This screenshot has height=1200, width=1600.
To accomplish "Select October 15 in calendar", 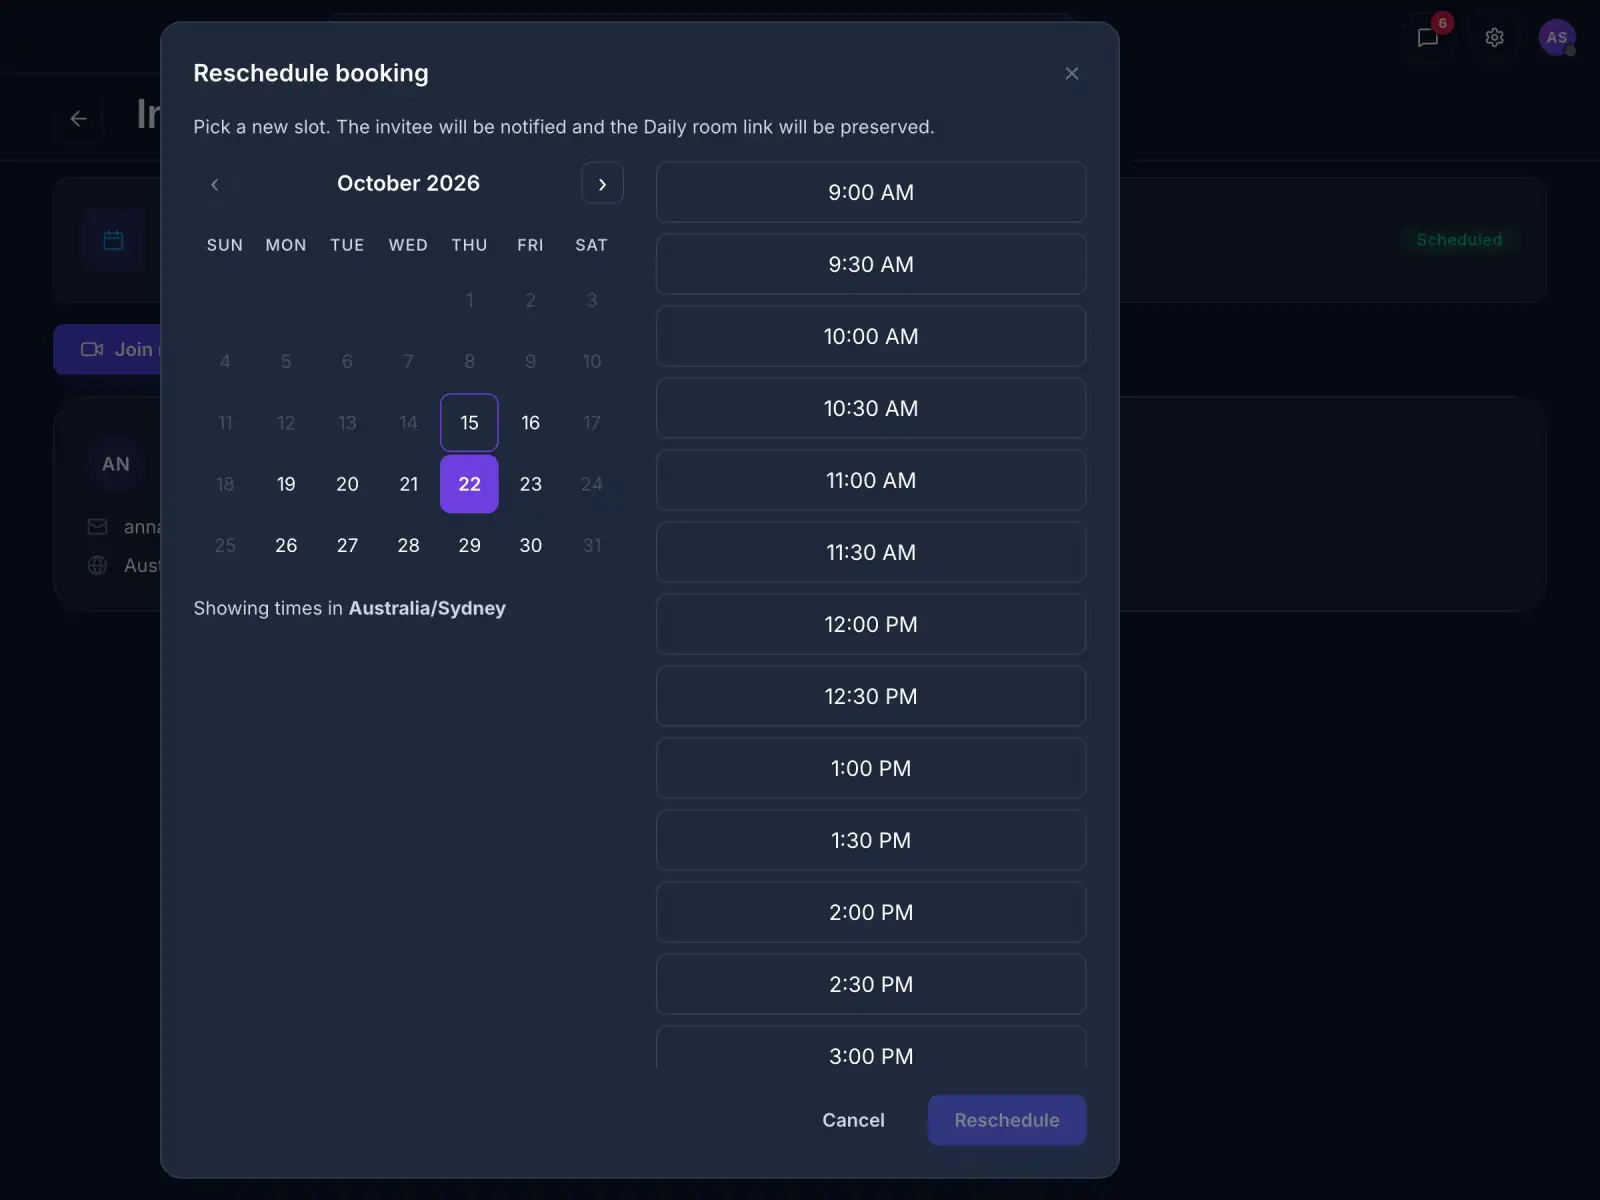I will tap(469, 423).
